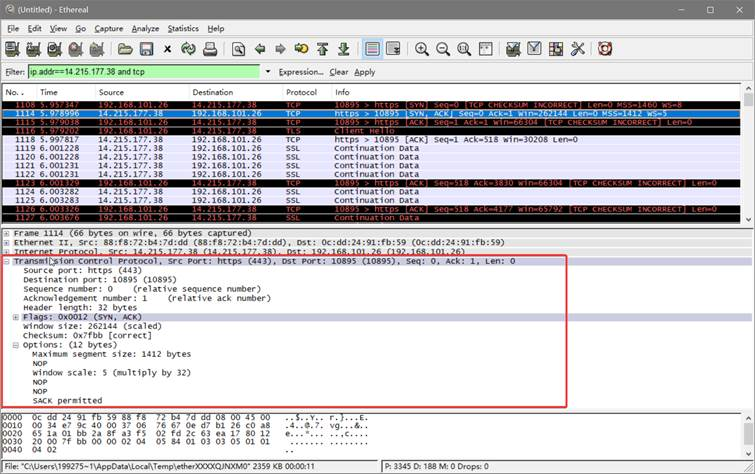Sort by the No. column header

tap(19, 92)
